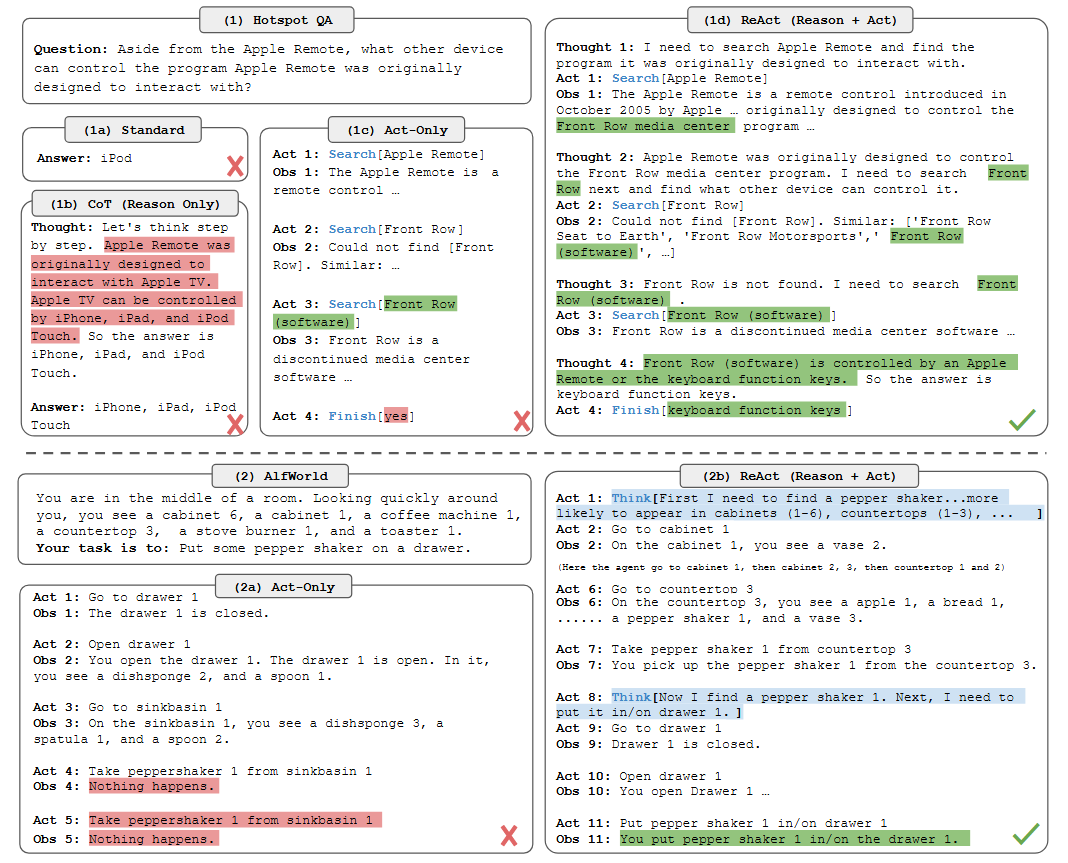Click blue "Search" in Act 1 of (1c) Act-Only

pyautogui.click(x=352, y=155)
